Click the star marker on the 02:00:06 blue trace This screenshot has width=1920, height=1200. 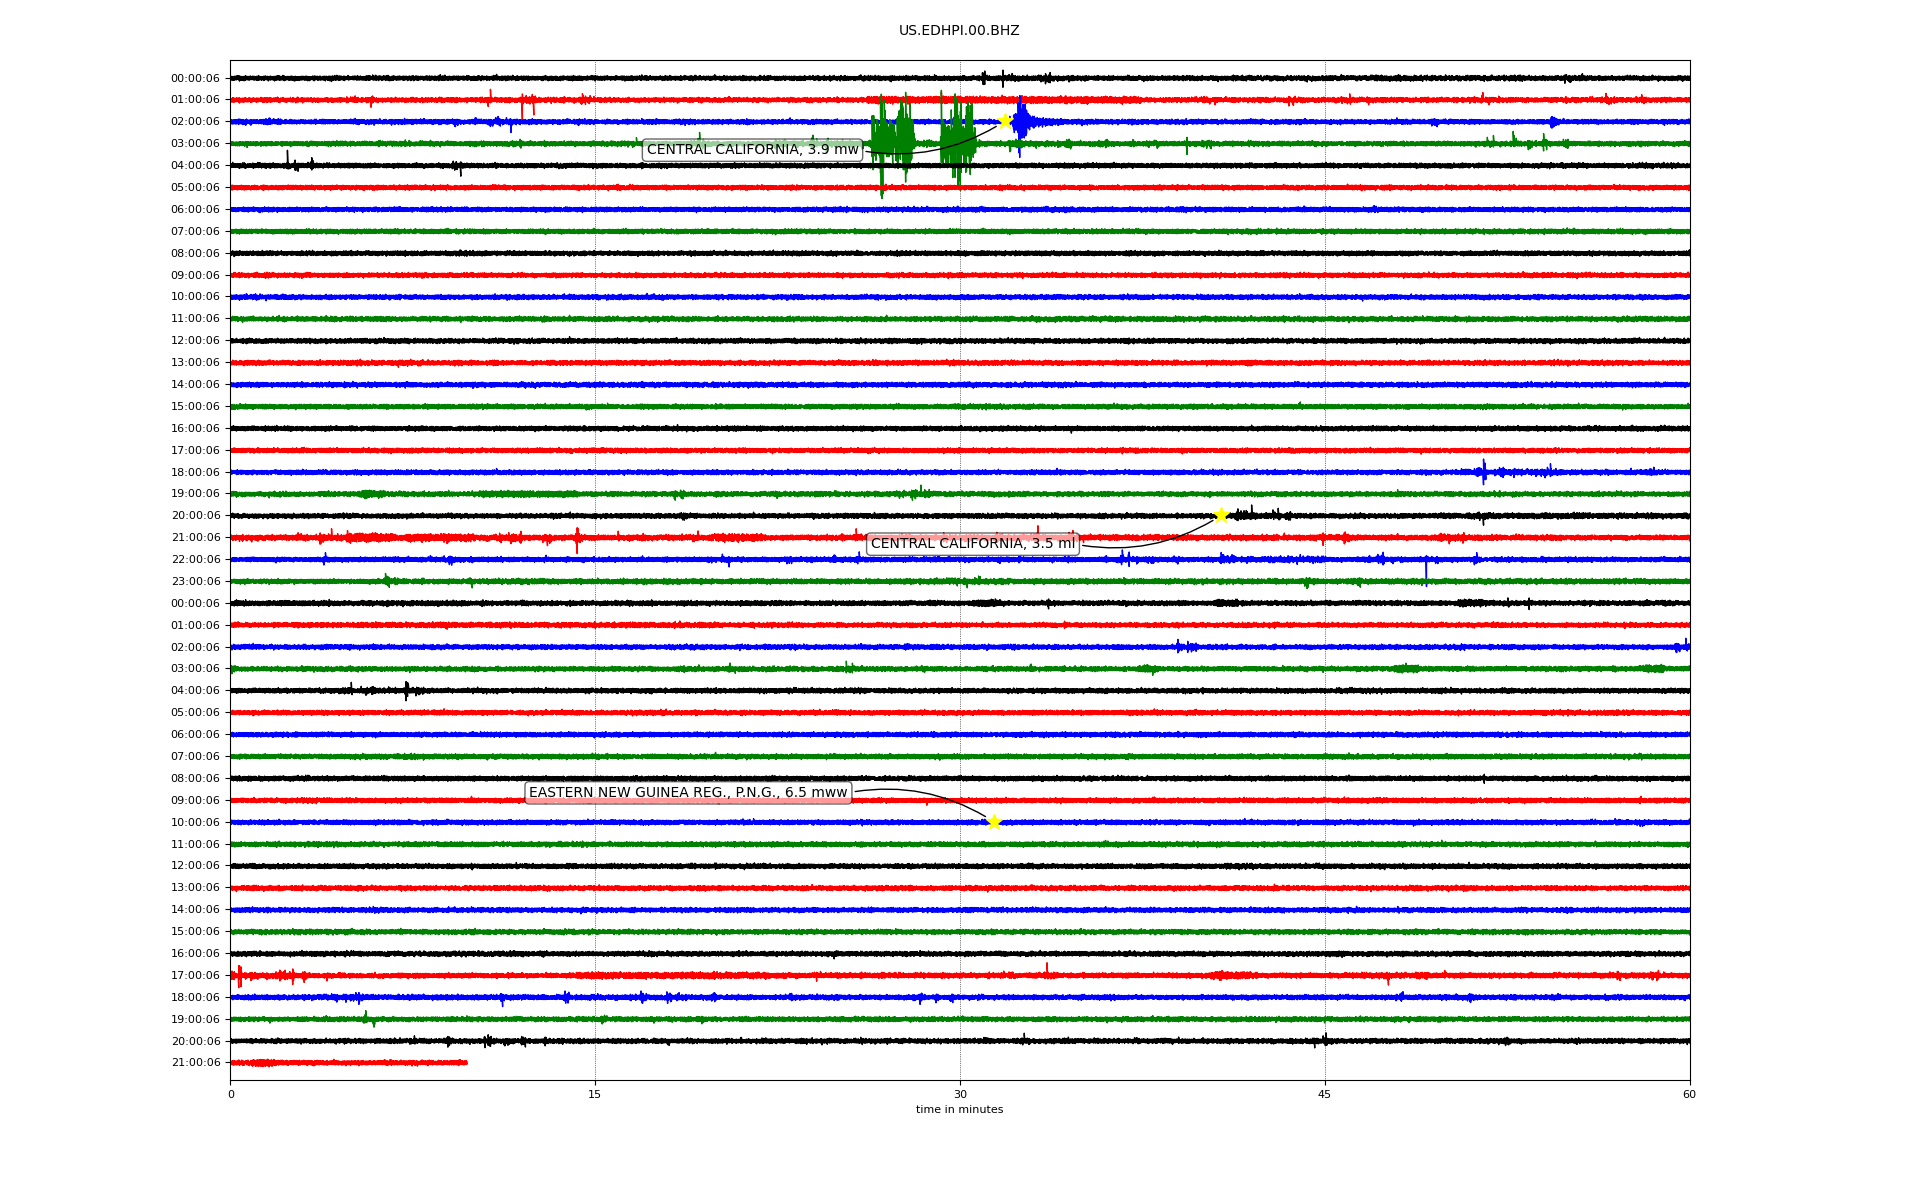pos(1004,121)
